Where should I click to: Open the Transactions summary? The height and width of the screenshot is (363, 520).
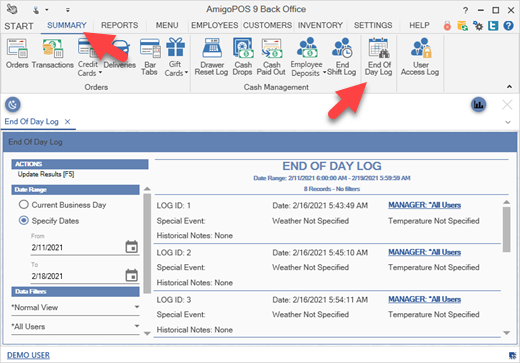(52, 53)
